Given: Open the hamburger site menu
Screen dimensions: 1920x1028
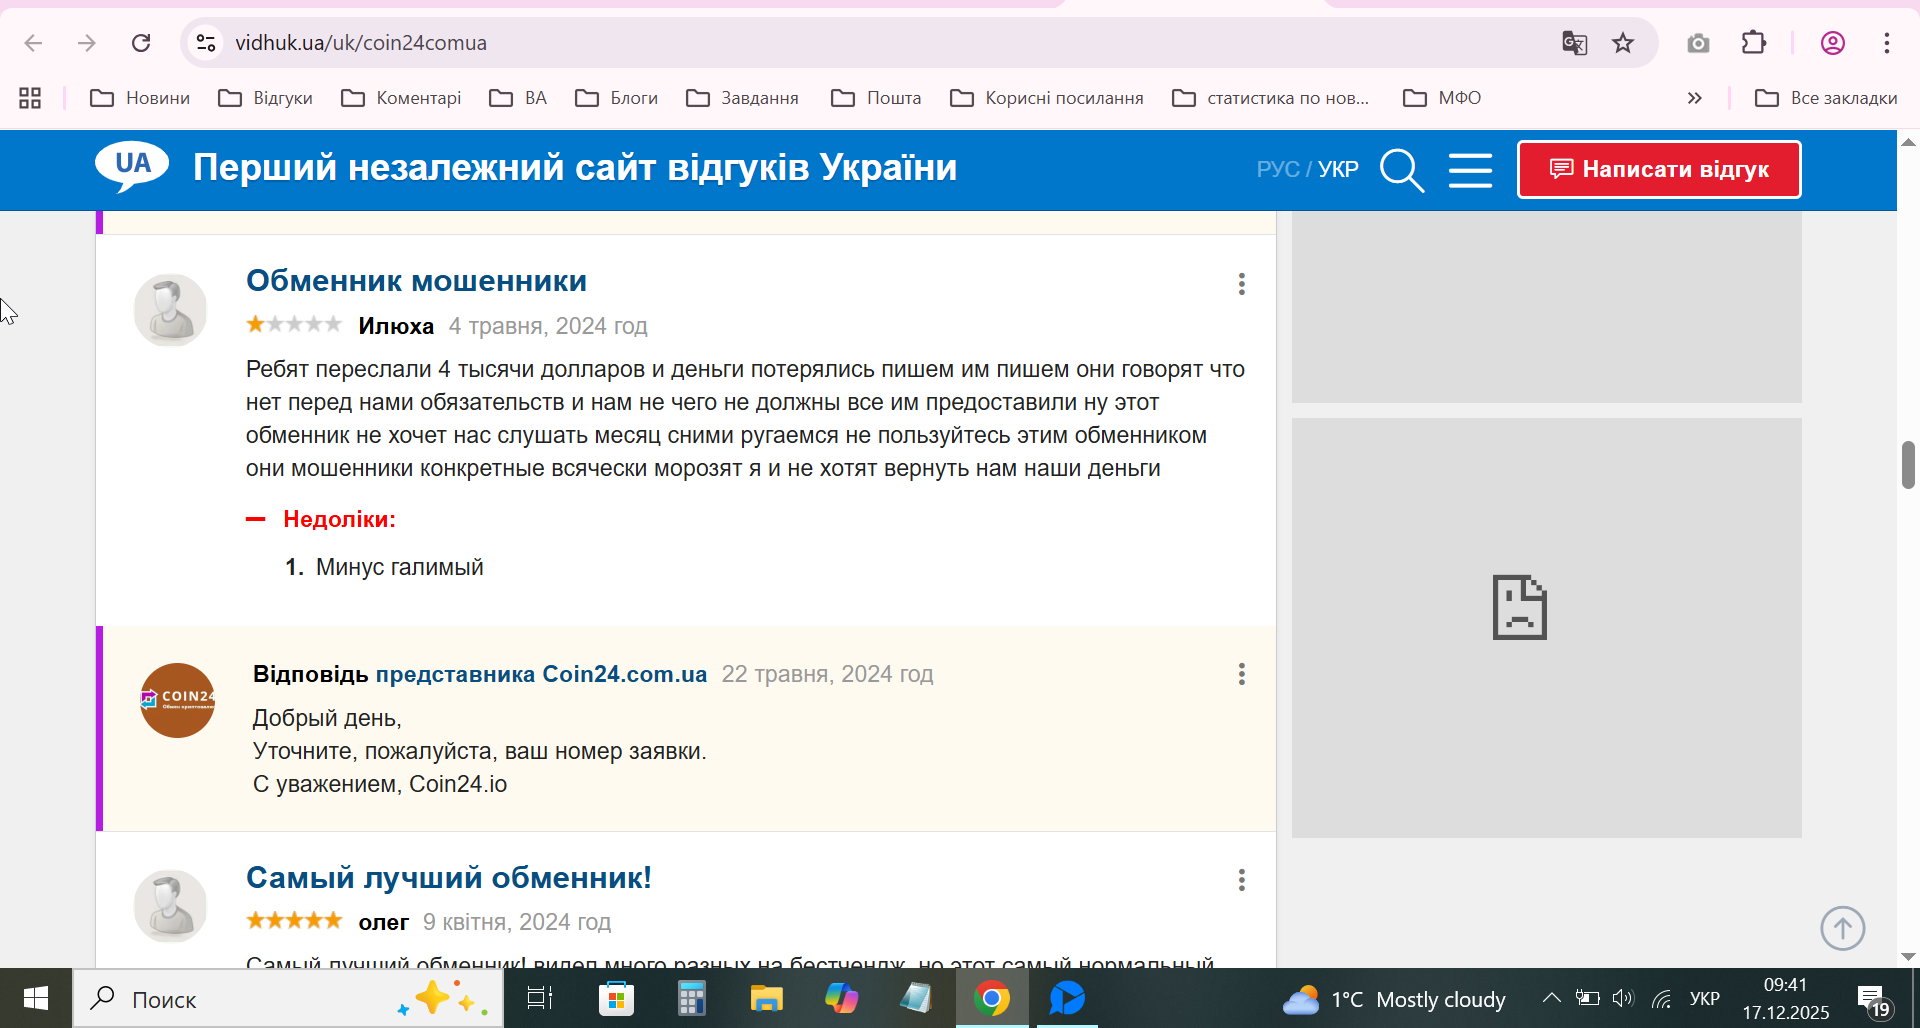Looking at the screenshot, I should [1470, 170].
